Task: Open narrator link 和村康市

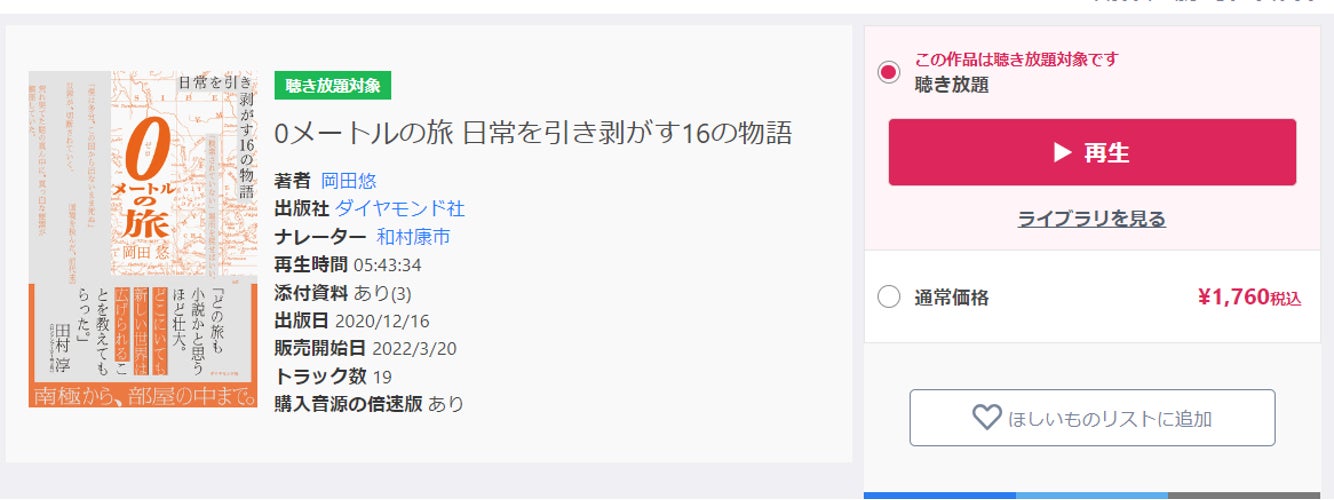Action: [413, 237]
